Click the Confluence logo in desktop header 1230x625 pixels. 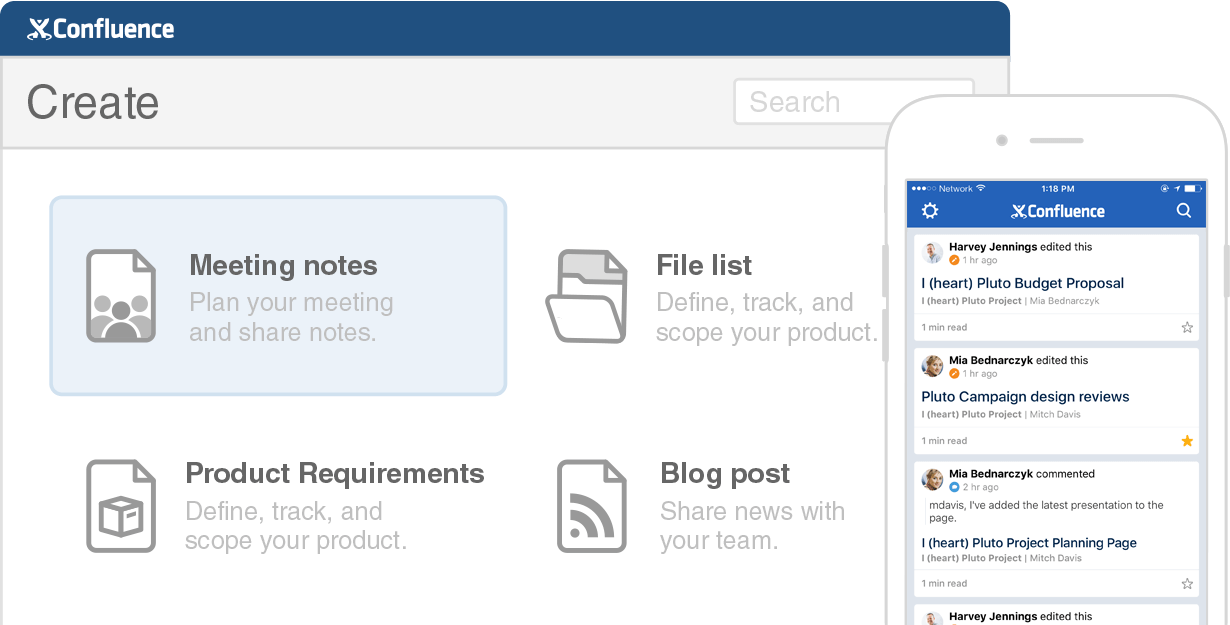point(101,29)
